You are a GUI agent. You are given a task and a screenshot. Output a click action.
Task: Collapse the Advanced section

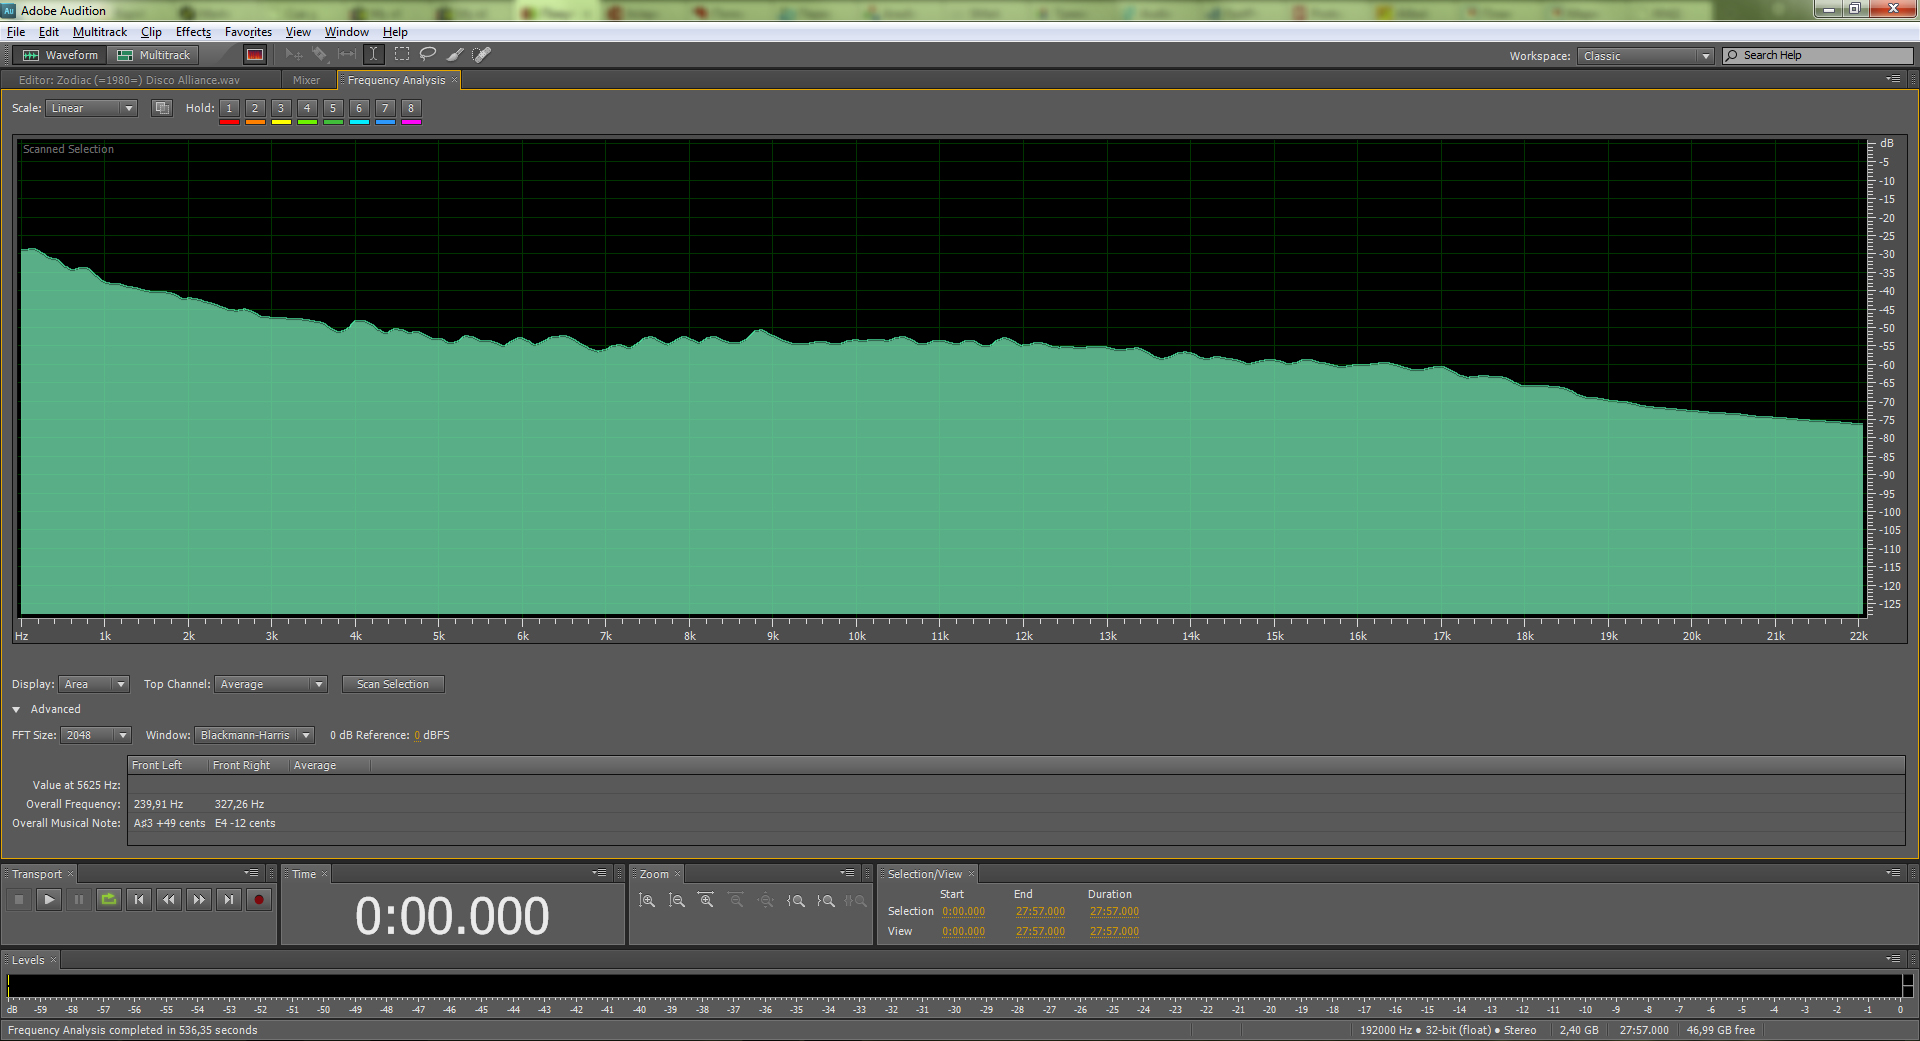(17, 709)
